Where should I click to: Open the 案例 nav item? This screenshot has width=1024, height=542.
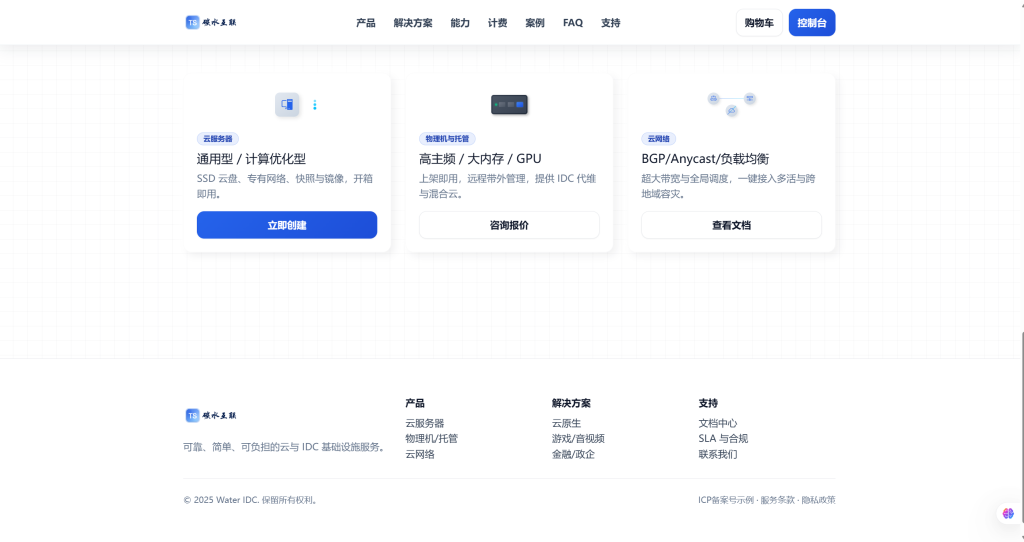tap(535, 23)
